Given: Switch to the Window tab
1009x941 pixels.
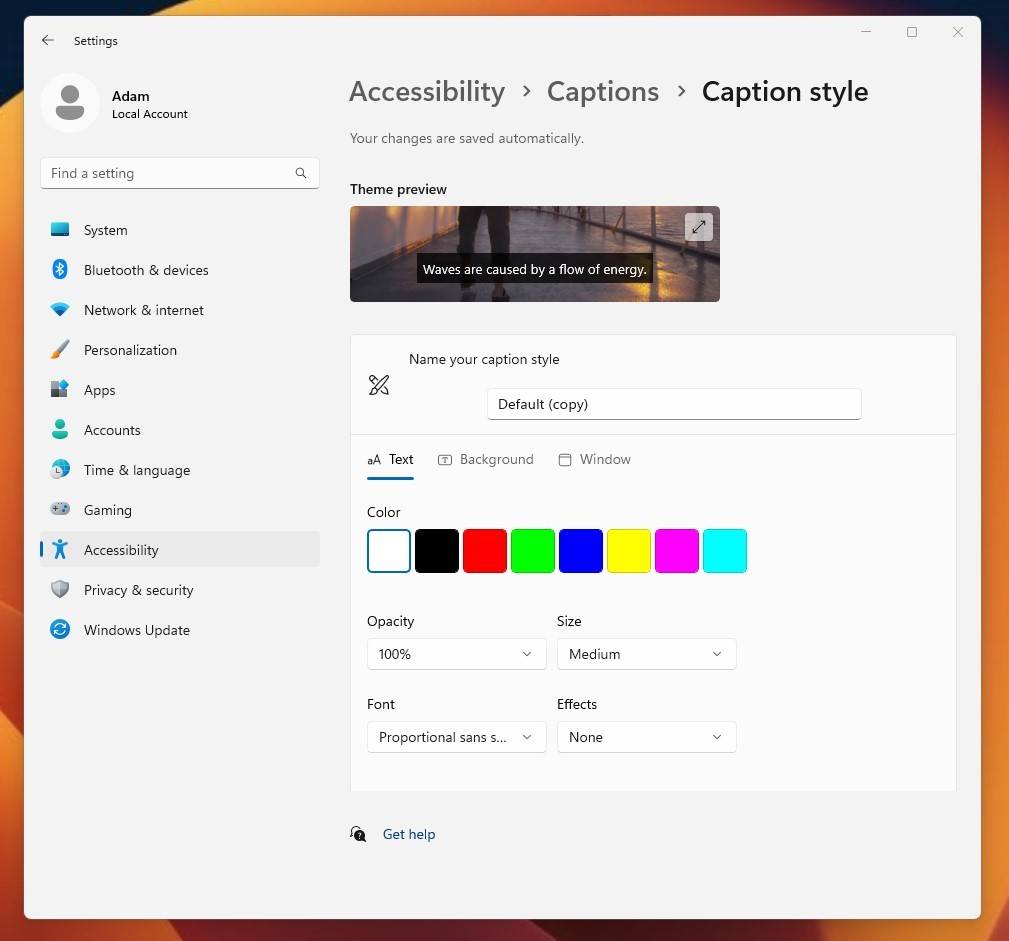Looking at the screenshot, I should coord(594,459).
